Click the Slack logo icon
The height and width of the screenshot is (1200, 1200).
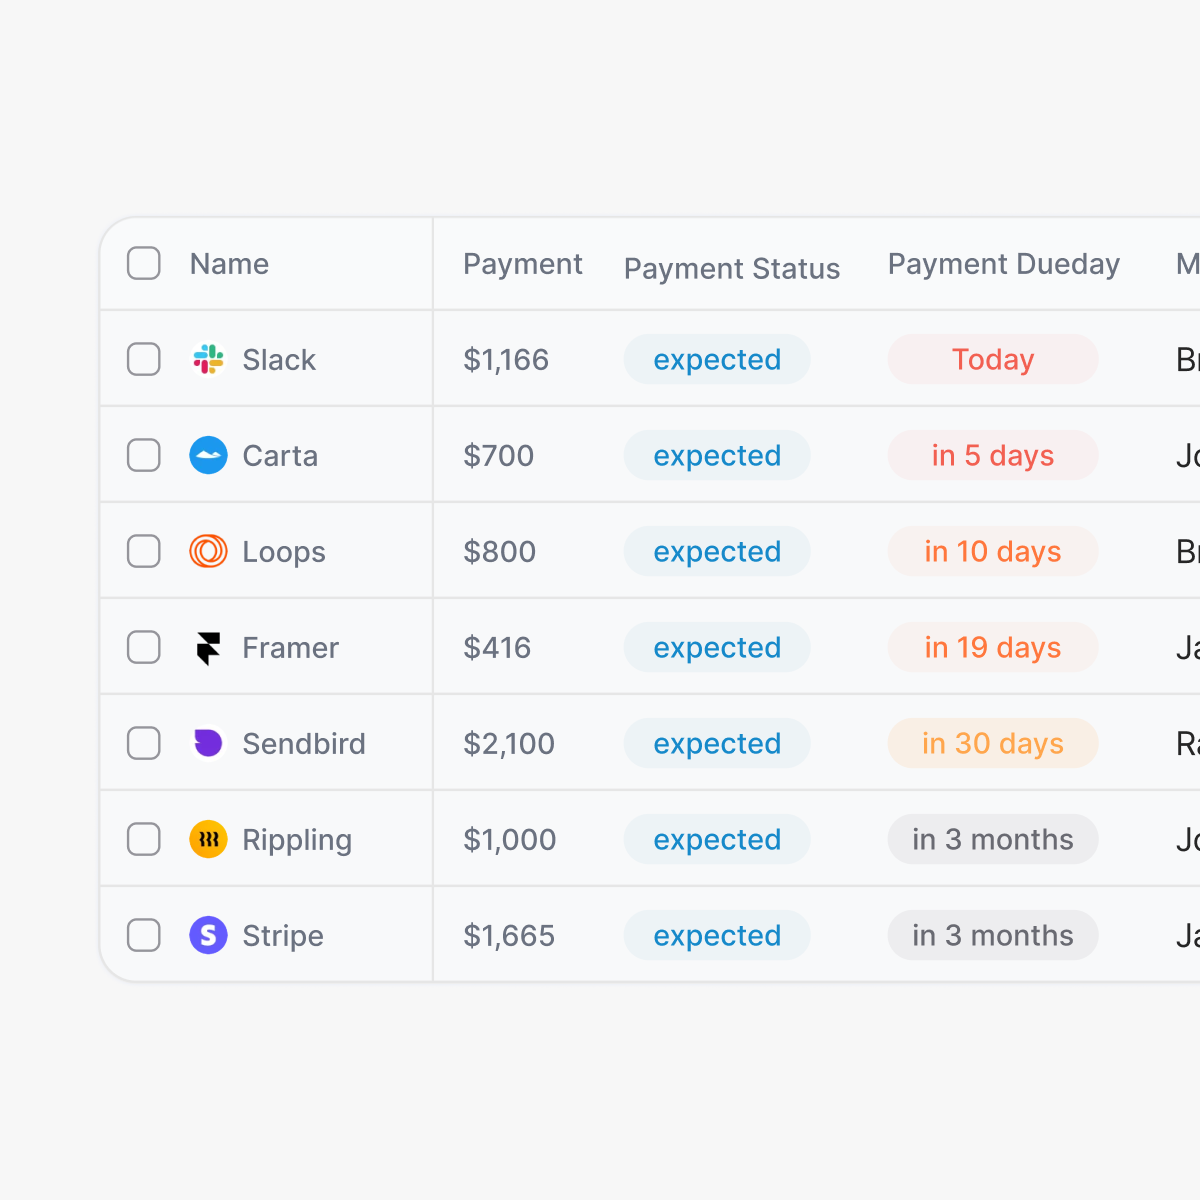[x=208, y=359]
